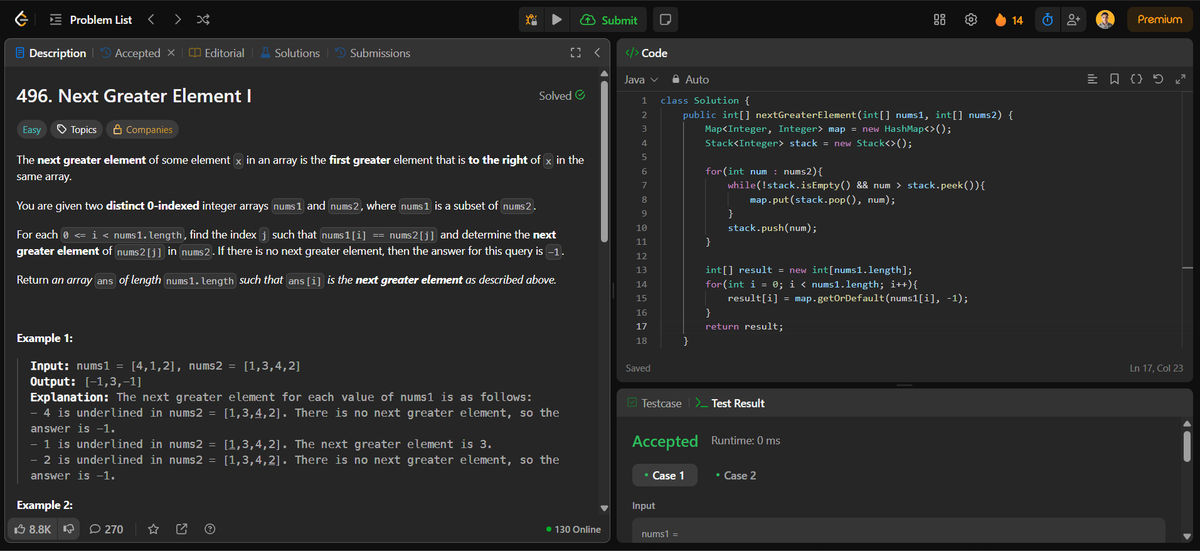Click the Solved status indicator
This screenshot has width=1200, height=551.
(x=562, y=96)
